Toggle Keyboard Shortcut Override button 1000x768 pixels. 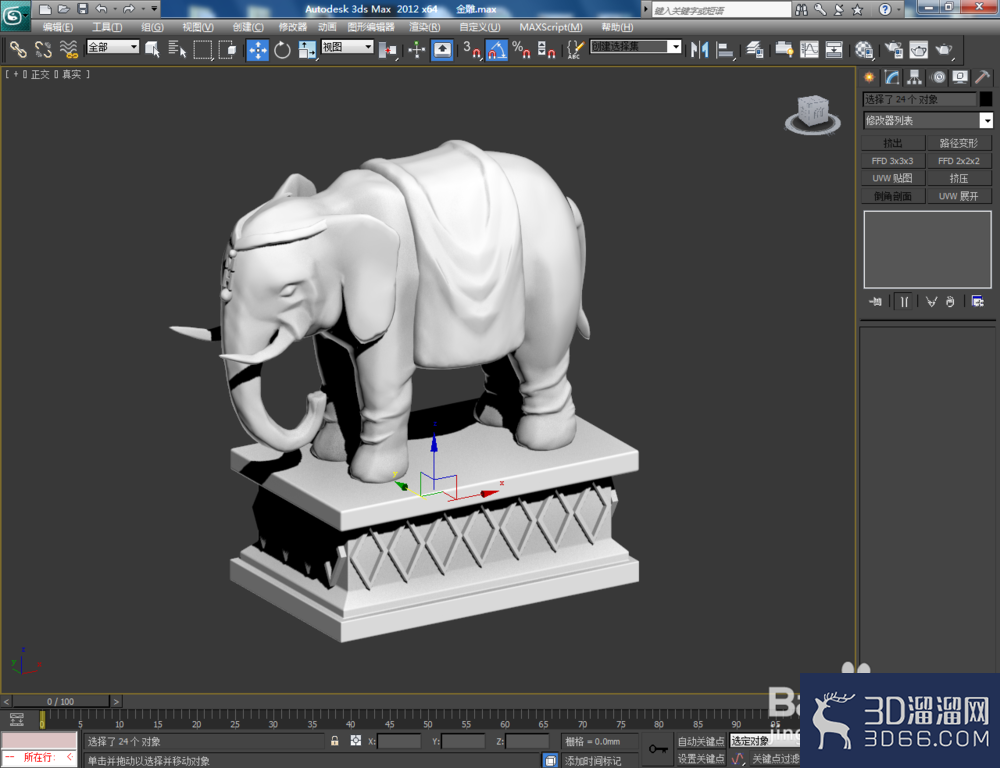[442, 50]
